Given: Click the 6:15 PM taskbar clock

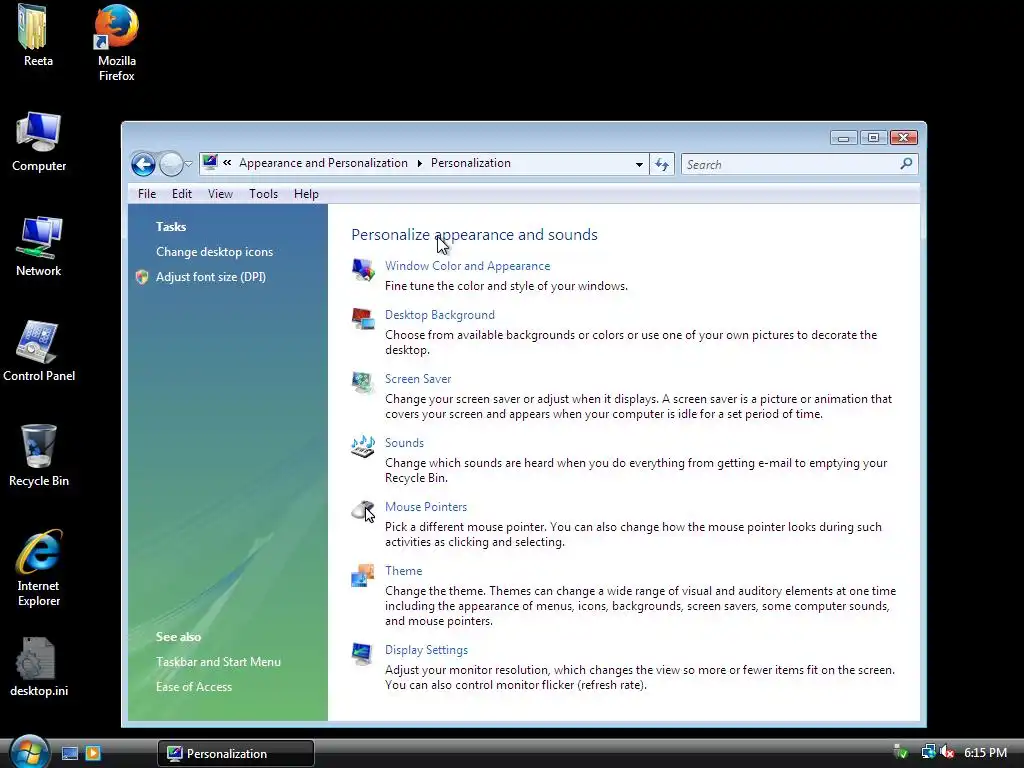Looking at the screenshot, I should click(985, 753).
